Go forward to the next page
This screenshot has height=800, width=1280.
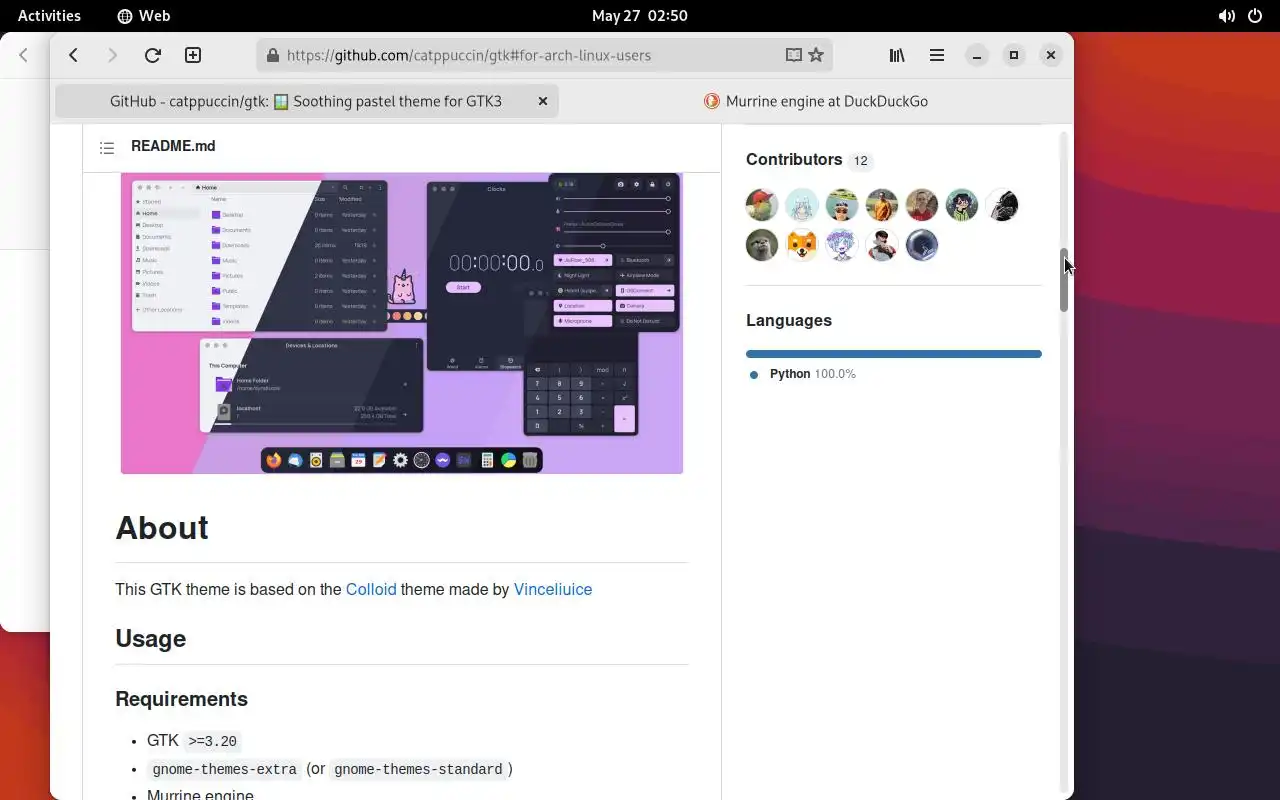[112, 55]
